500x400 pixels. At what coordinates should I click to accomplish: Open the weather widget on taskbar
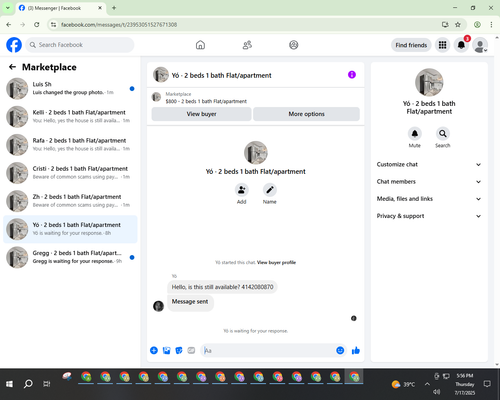tap(403, 384)
